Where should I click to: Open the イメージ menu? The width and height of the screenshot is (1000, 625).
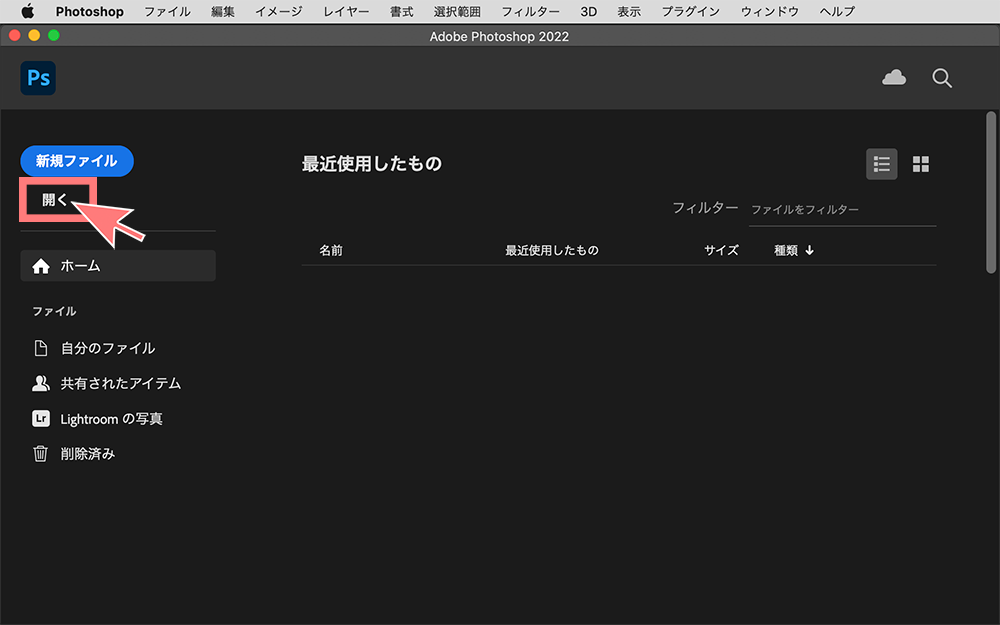(x=279, y=11)
